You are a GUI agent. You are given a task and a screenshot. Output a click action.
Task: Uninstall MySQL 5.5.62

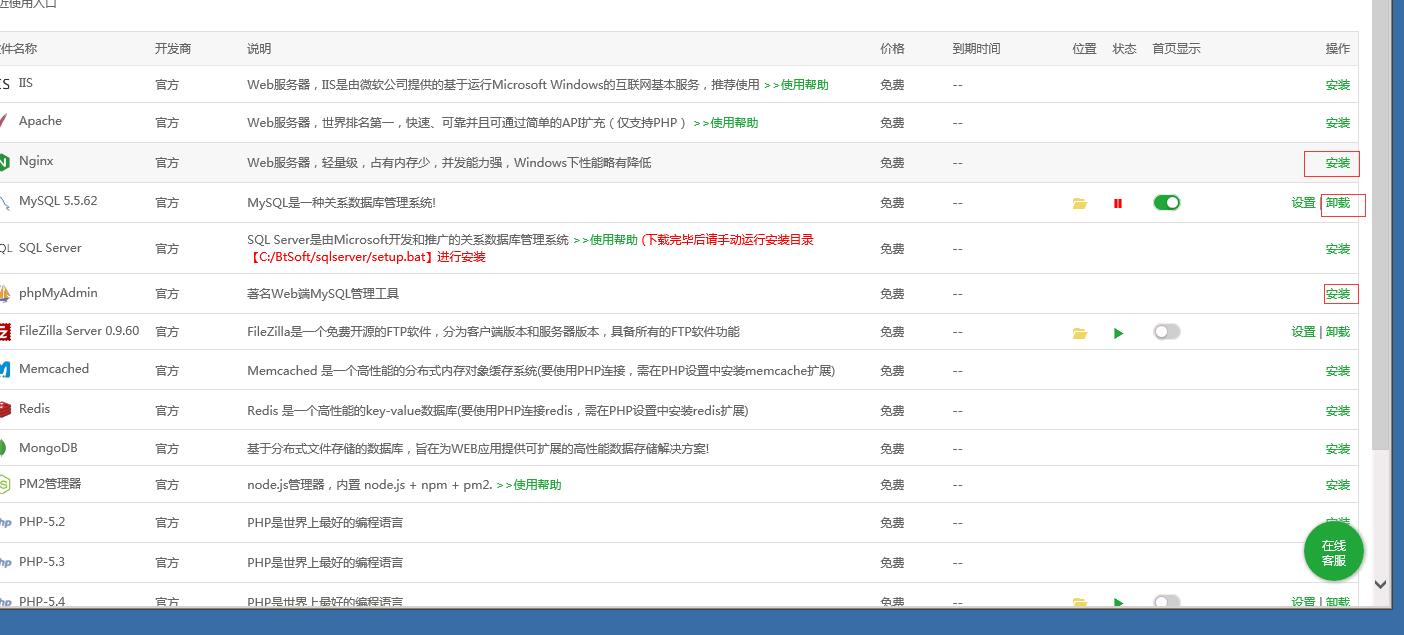(x=1337, y=203)
